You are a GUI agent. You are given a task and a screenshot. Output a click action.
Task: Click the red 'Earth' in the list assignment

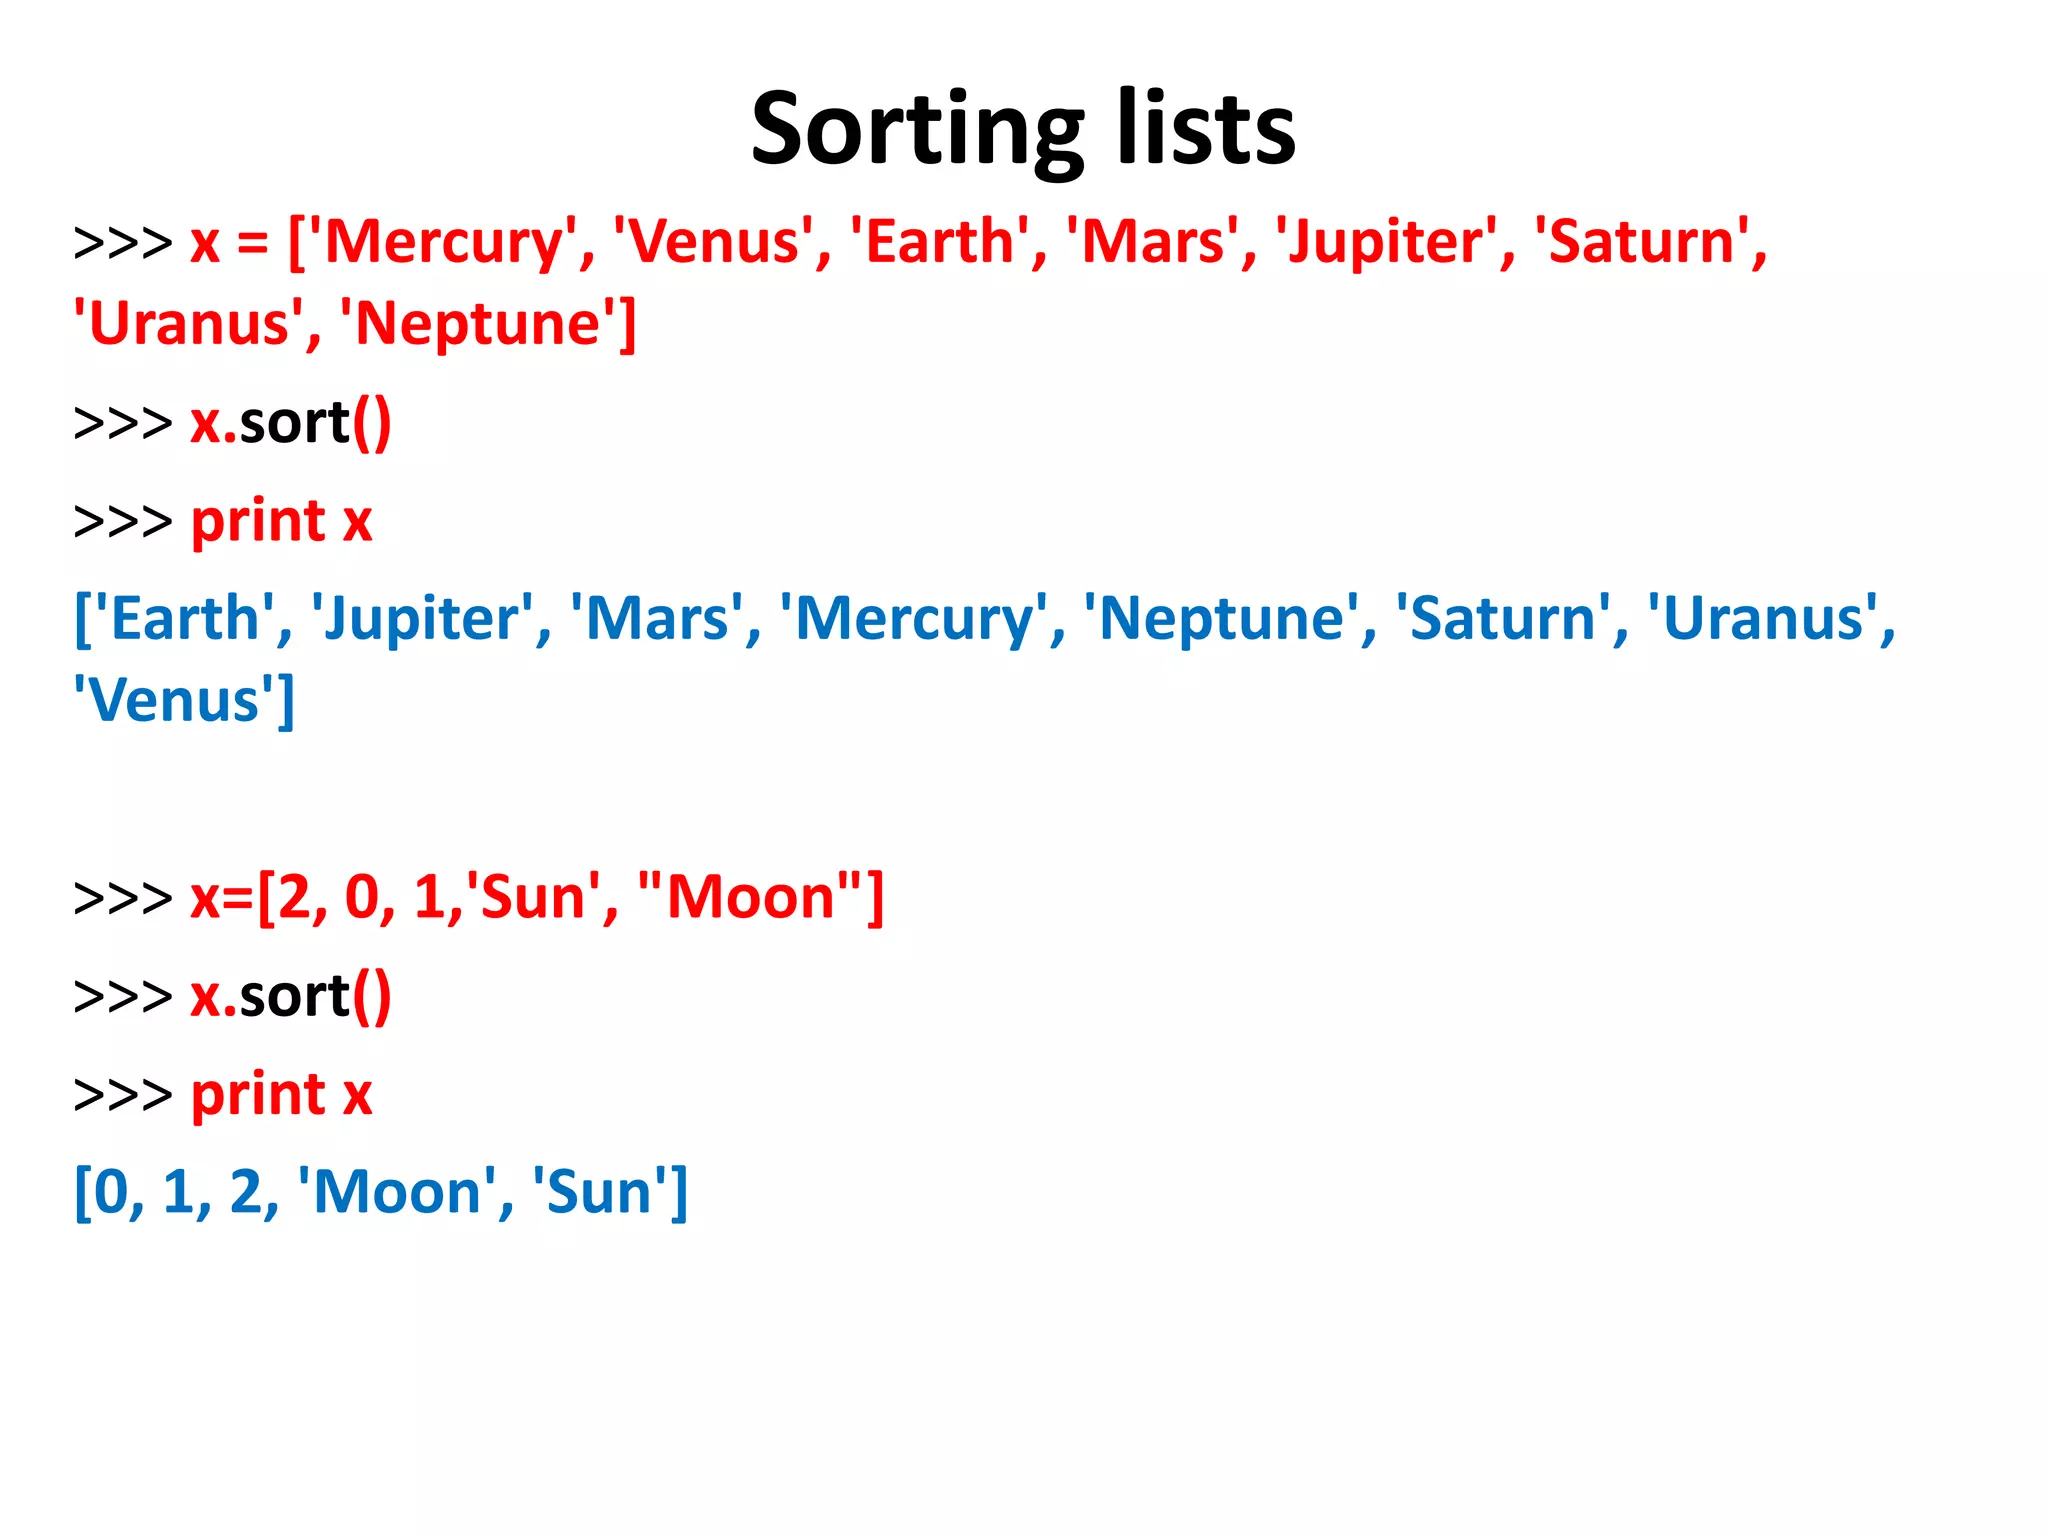point(940,243)
